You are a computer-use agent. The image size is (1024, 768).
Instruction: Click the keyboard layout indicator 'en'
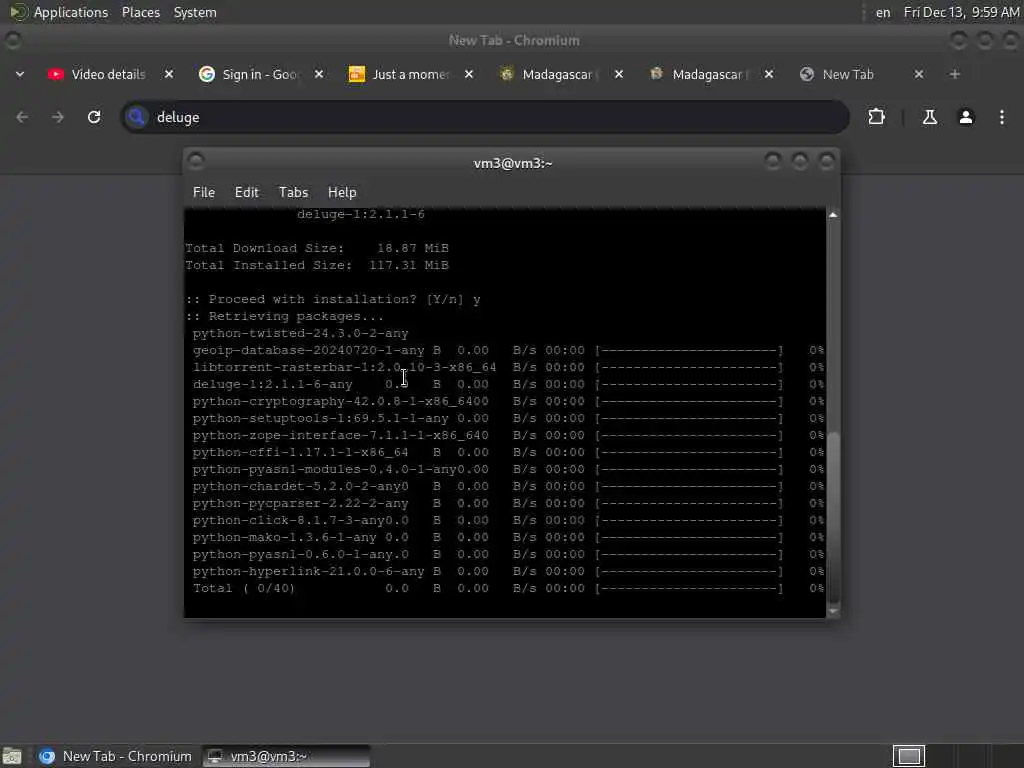(883, 12)
